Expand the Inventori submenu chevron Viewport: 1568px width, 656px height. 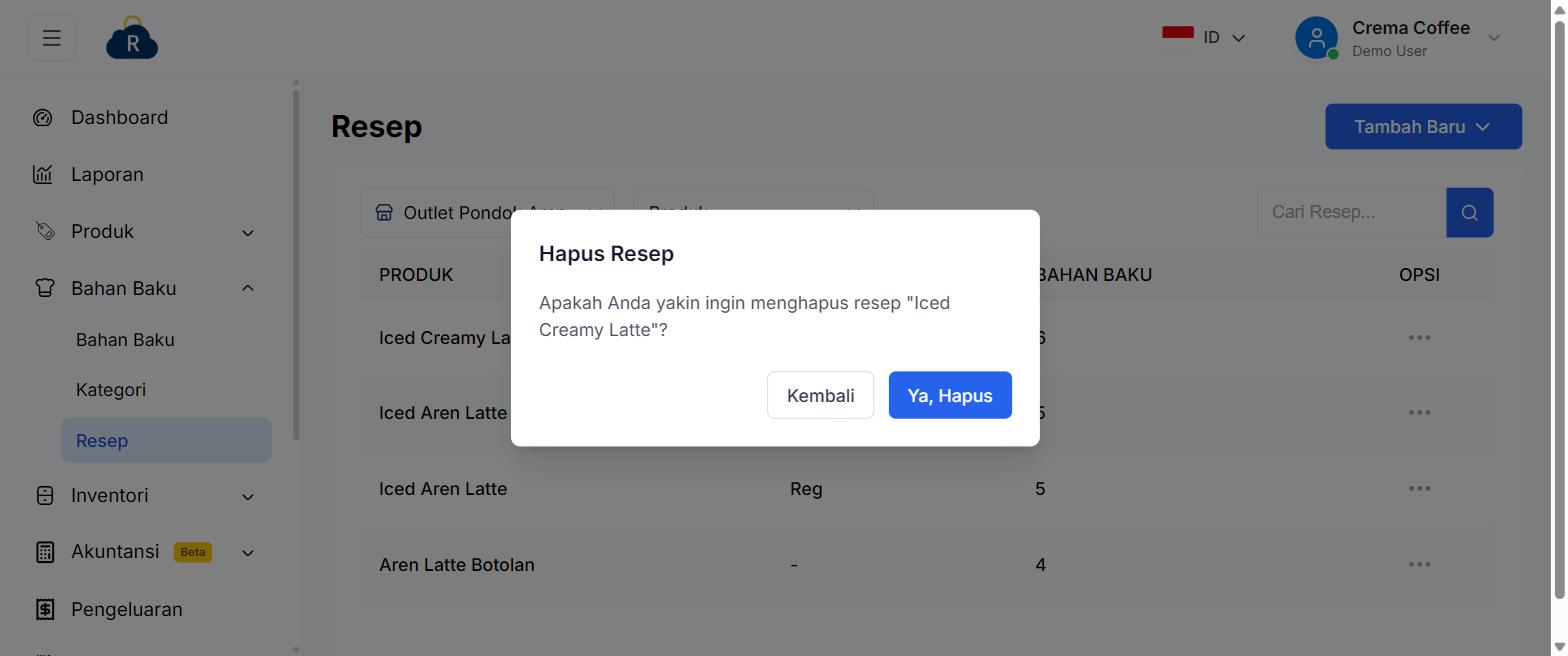248,497
